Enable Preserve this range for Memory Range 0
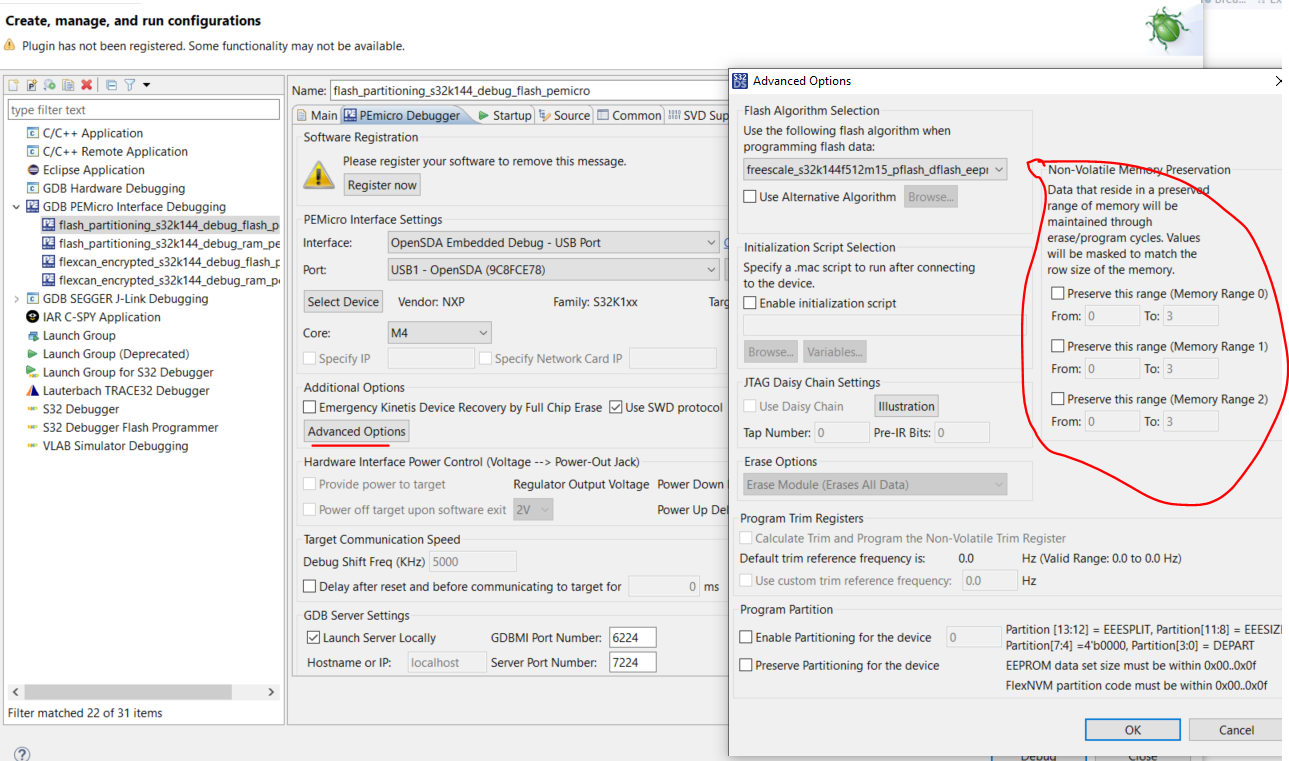Image resolution: width=1289 pixels, height=761 pixels. (x=1055, y=293)
